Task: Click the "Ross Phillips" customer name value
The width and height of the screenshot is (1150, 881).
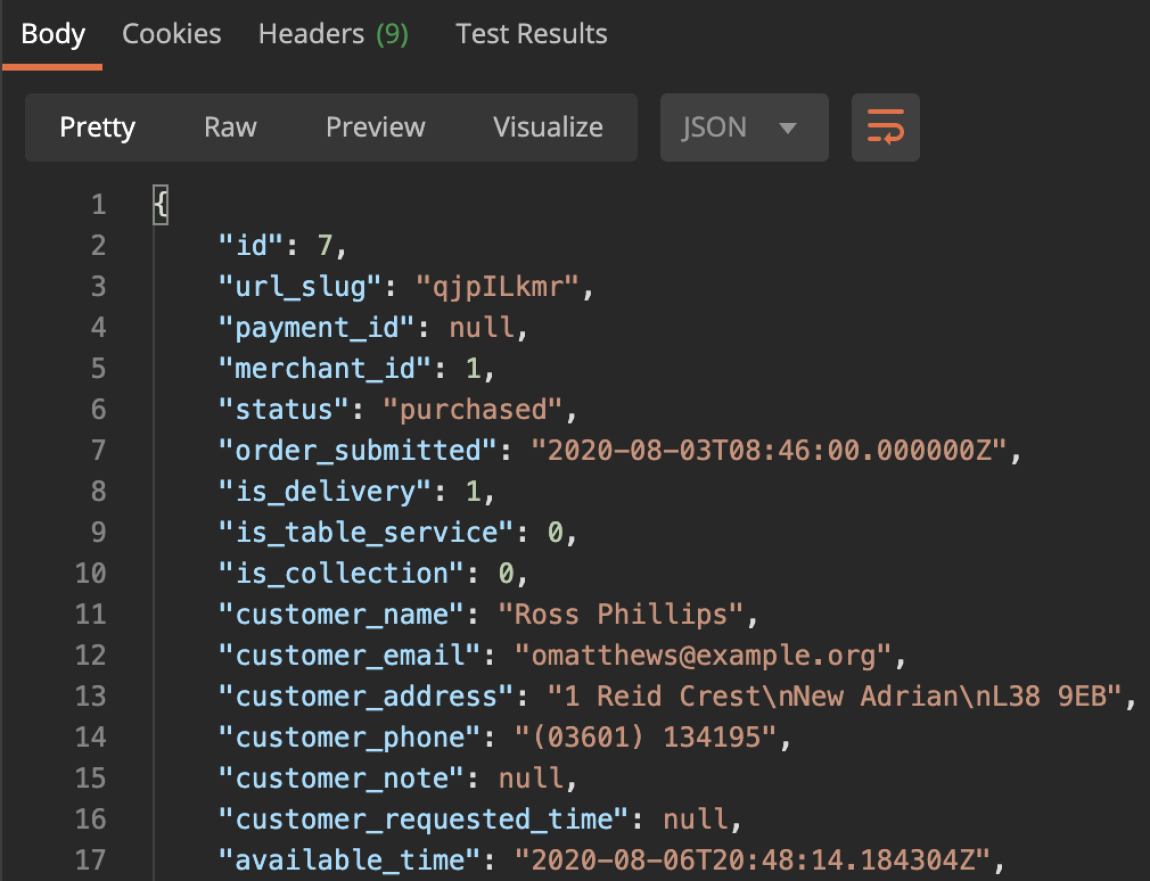Action: coord(620,615)
